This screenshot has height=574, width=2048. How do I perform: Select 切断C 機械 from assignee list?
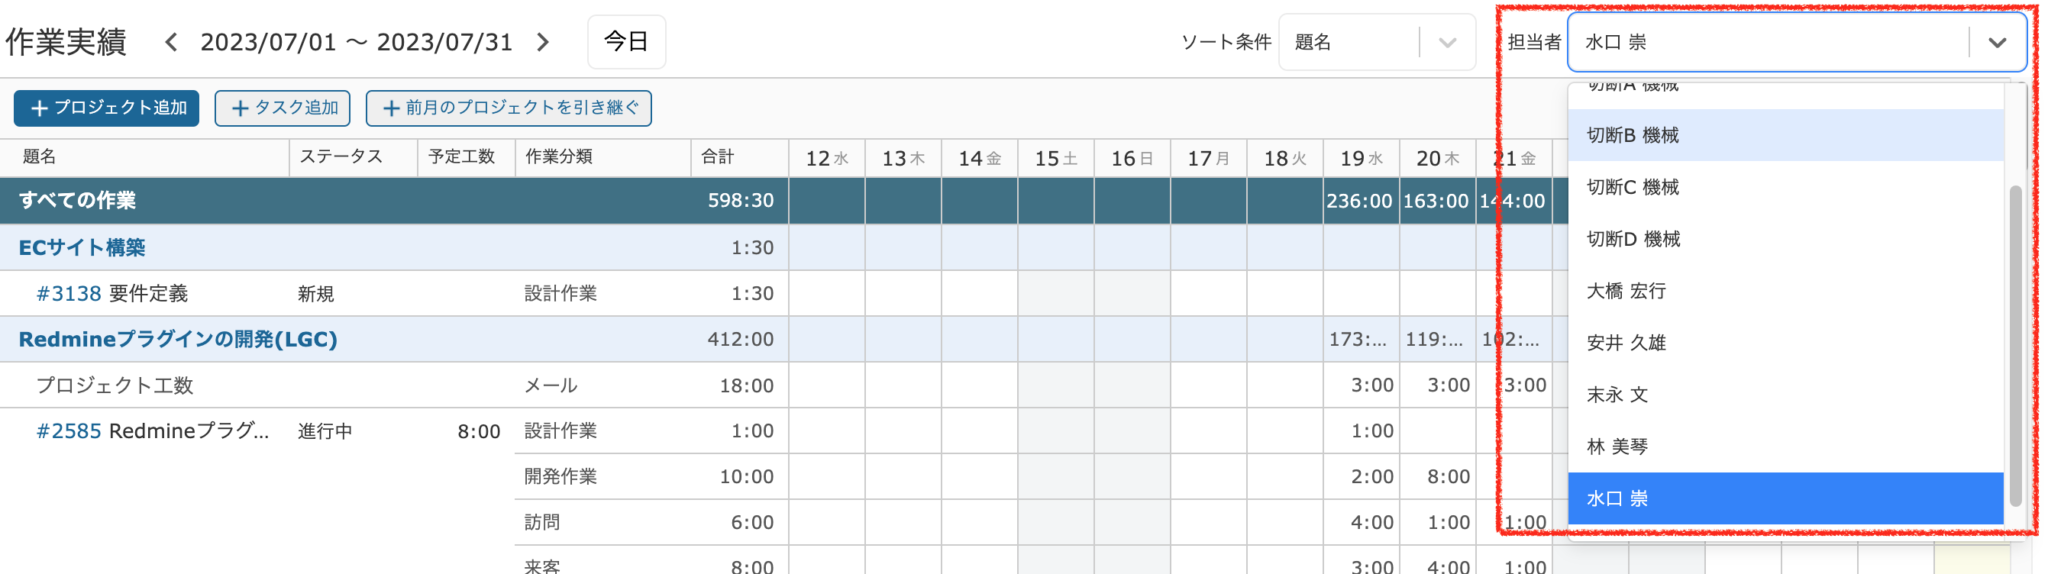(x=1633, y=187)
